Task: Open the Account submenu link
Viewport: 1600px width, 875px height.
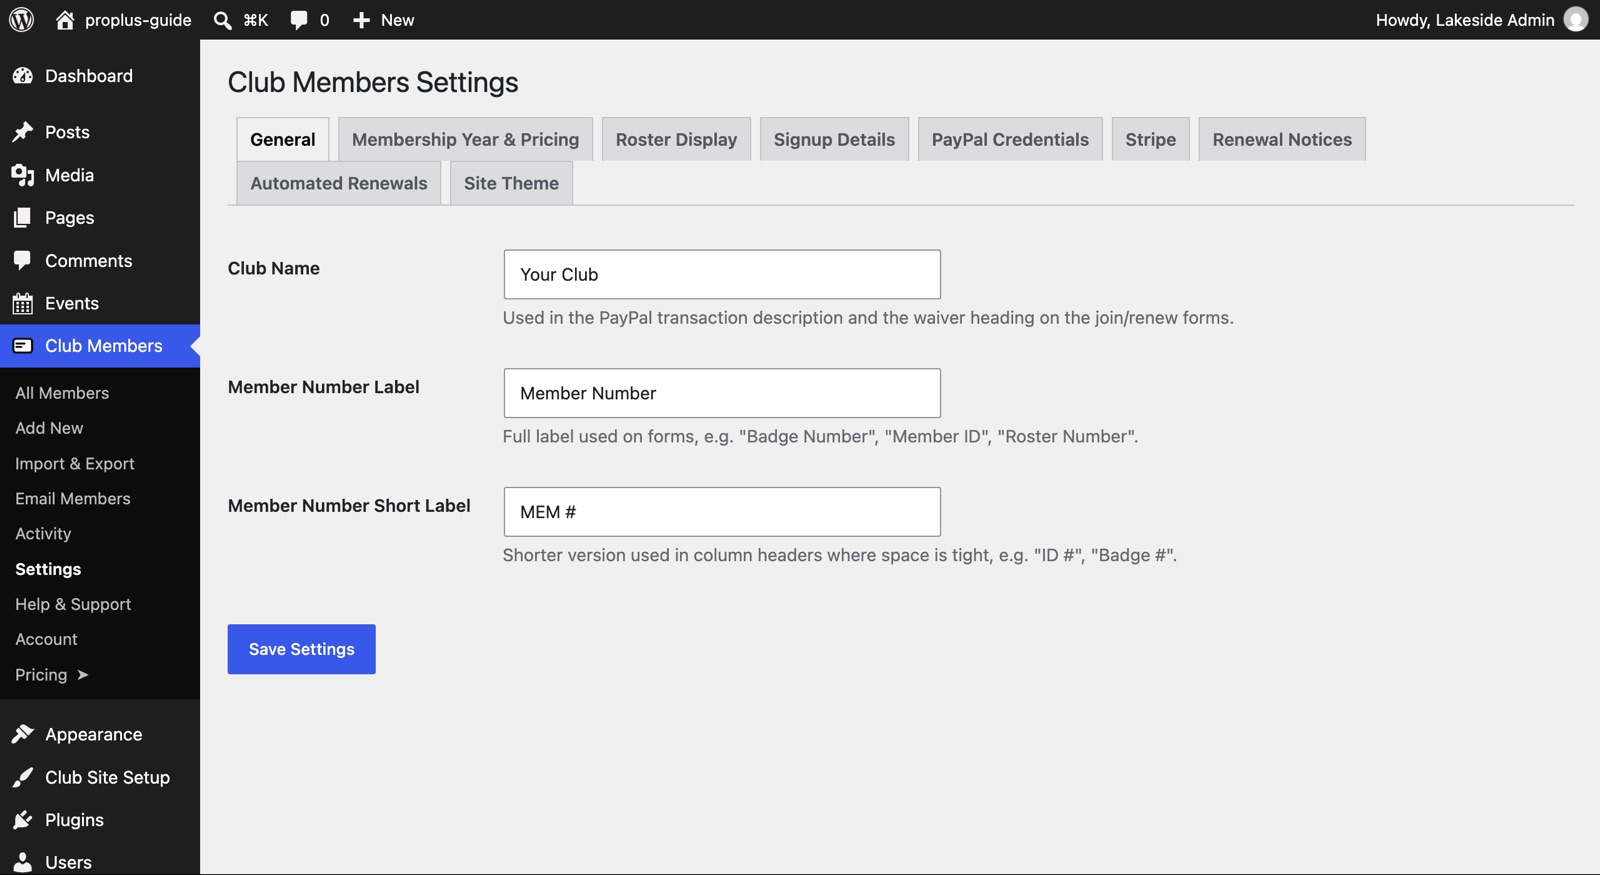Action: pos(46,639)
